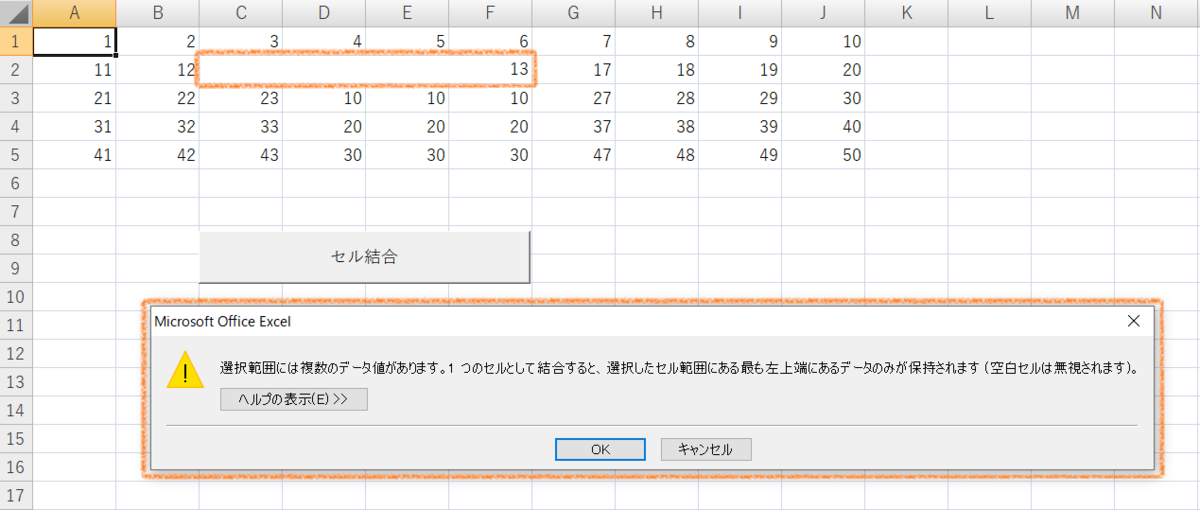Expand help with ヘルプの表示(E) >> button

(x=294, y=400)
